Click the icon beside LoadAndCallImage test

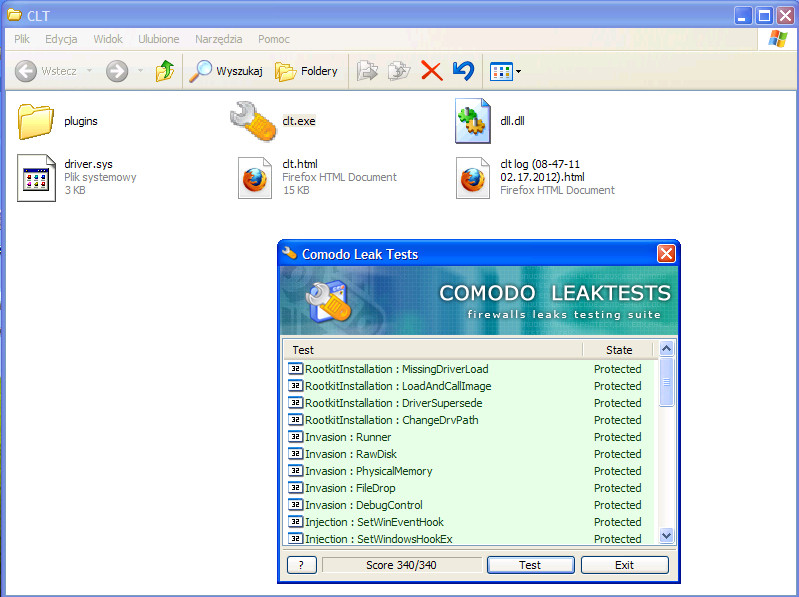tap(296, 386)
